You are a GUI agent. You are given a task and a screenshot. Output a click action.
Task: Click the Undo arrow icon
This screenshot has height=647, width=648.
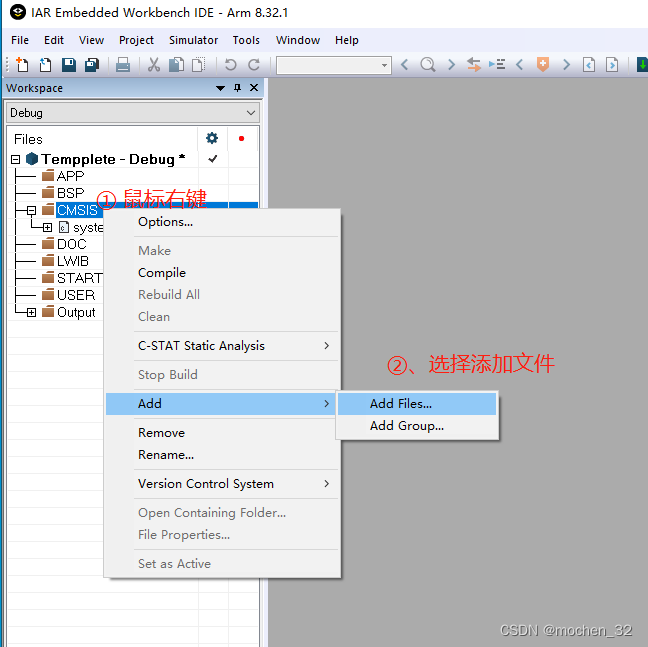point(231,65)
